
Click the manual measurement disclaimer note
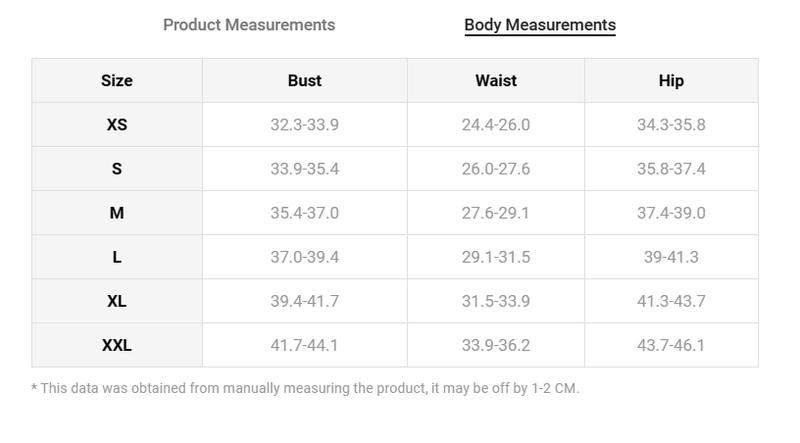click(305, 388)
